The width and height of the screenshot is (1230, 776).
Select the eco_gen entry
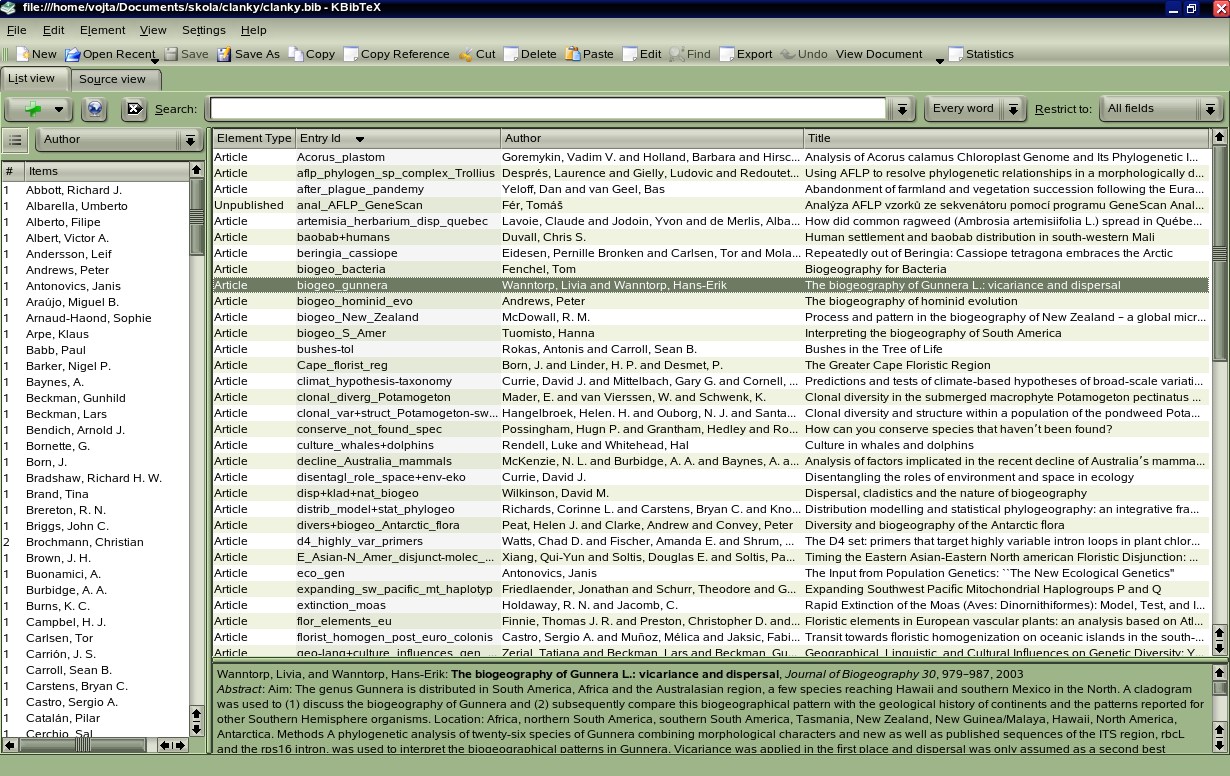coord(711,573)
